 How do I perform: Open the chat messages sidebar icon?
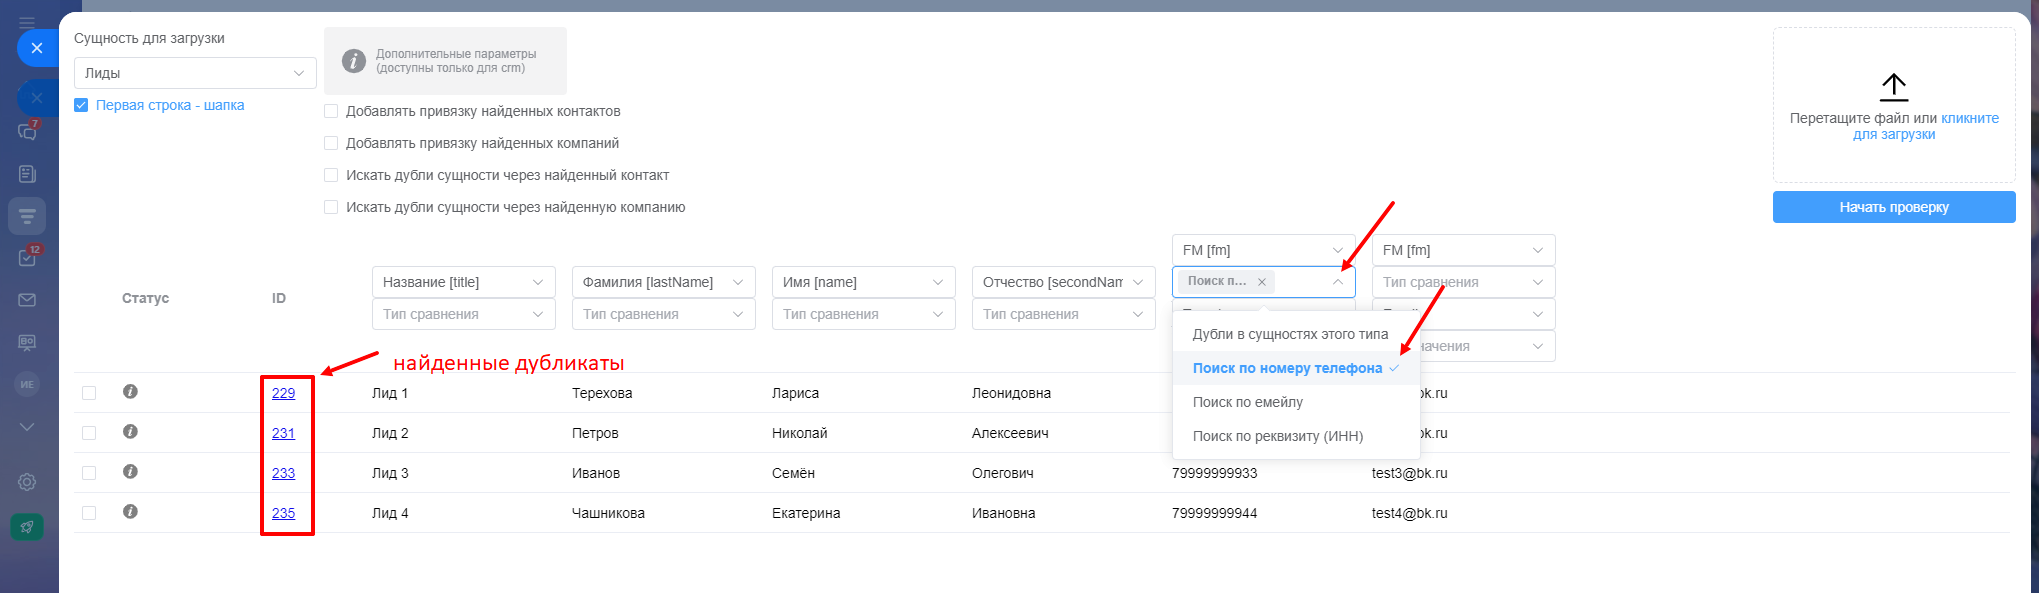click(x=27, y=131)
